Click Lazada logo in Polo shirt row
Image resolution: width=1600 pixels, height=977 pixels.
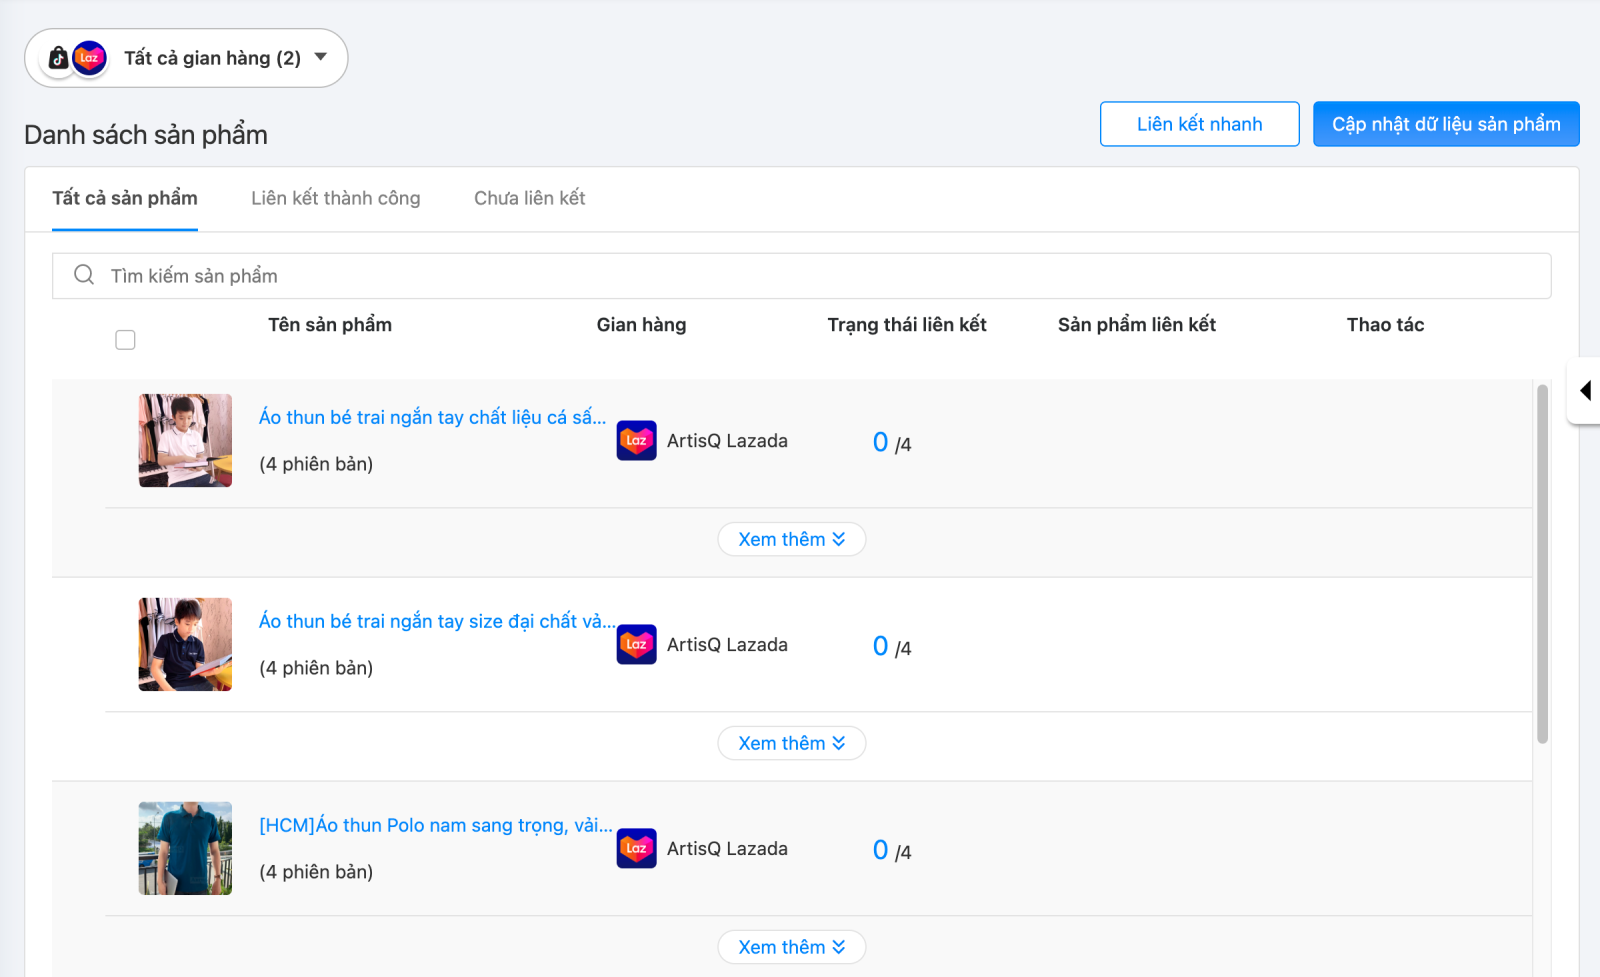(x=636, y=848)
